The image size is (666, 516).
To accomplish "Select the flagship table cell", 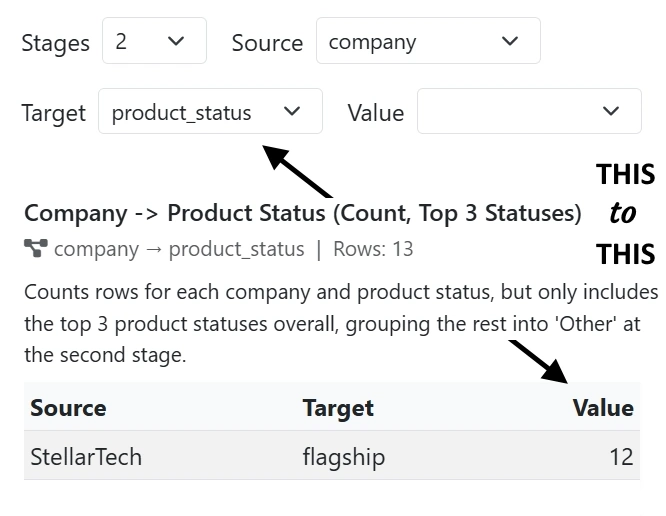I will click(344, 457).
